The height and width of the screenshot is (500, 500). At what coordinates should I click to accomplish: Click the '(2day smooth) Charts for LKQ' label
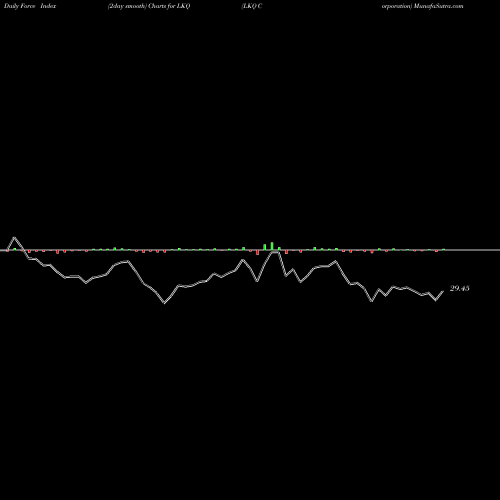coord(149,6)
